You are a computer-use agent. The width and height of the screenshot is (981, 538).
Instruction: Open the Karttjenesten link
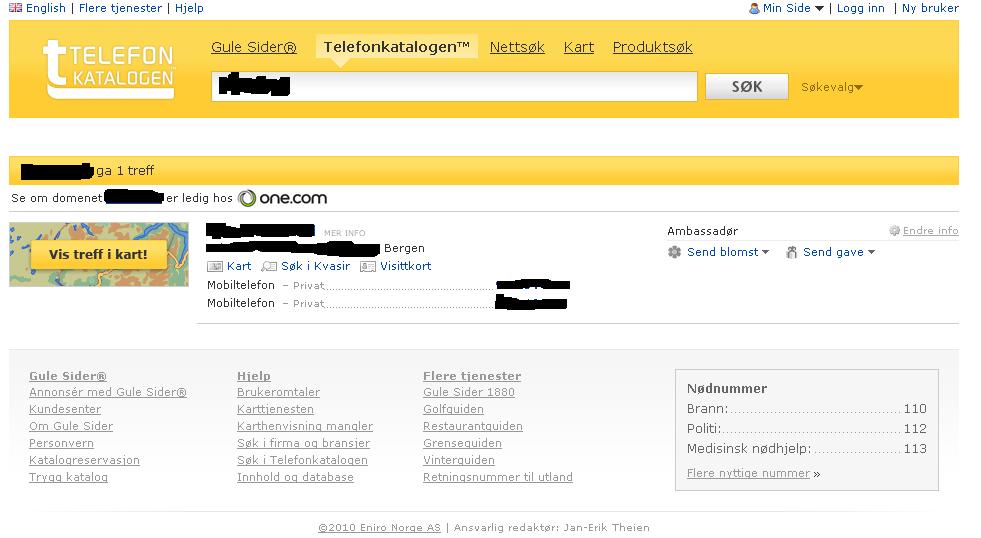coord(275,409)
